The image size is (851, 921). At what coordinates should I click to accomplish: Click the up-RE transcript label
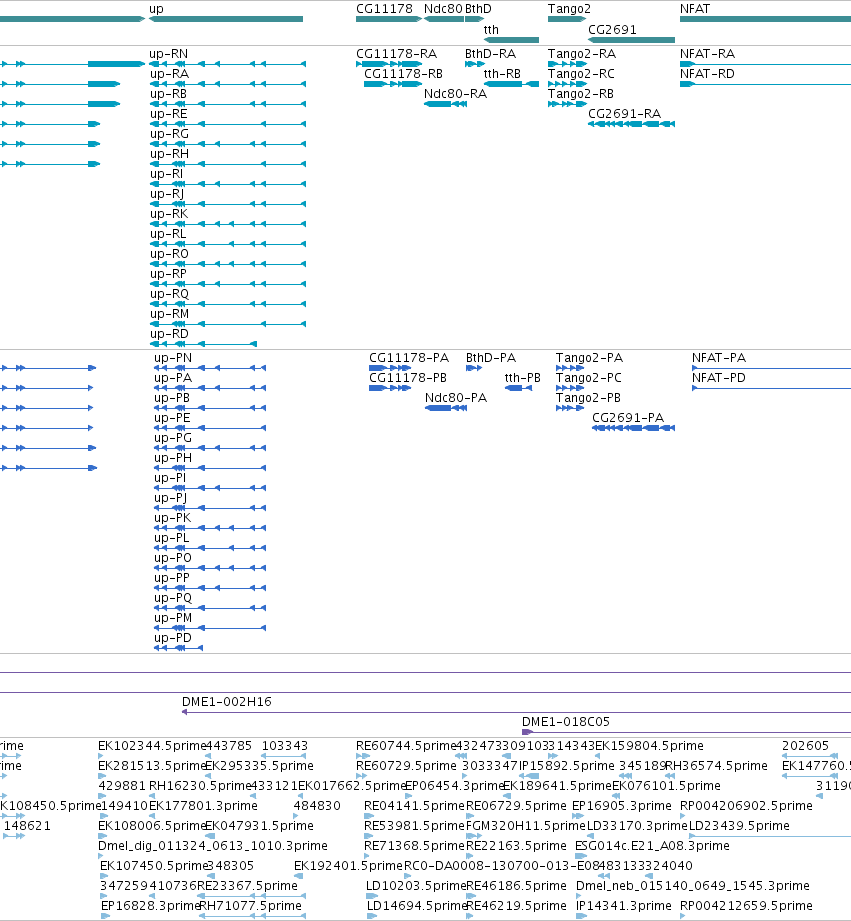[169, 113]
